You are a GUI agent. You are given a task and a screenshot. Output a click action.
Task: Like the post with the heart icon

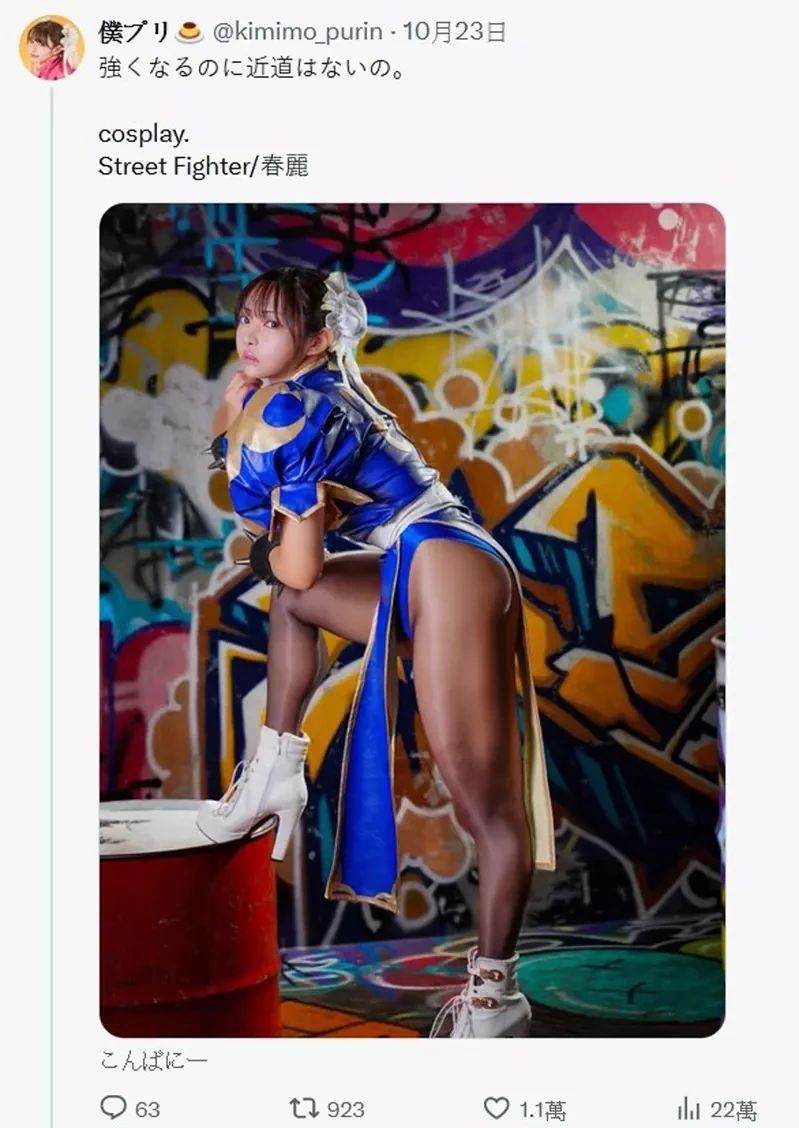pos(496,1107)
